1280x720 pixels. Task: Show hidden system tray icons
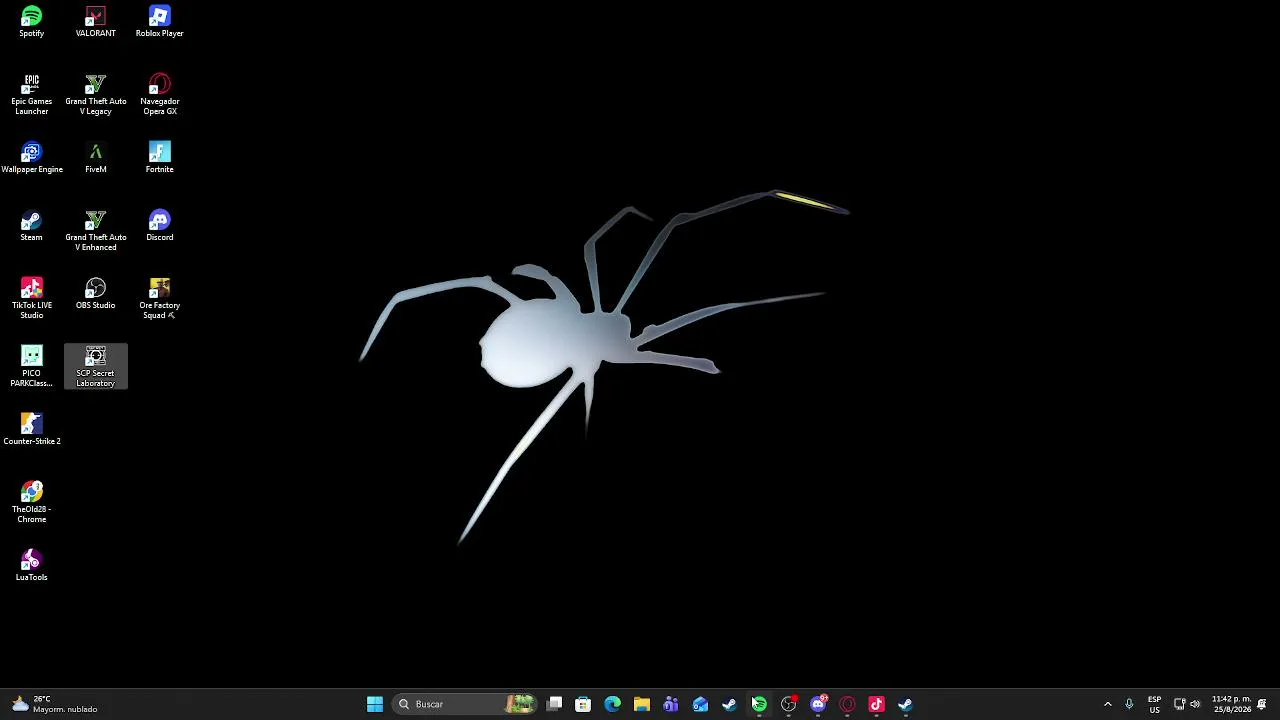click(1107, 704)
